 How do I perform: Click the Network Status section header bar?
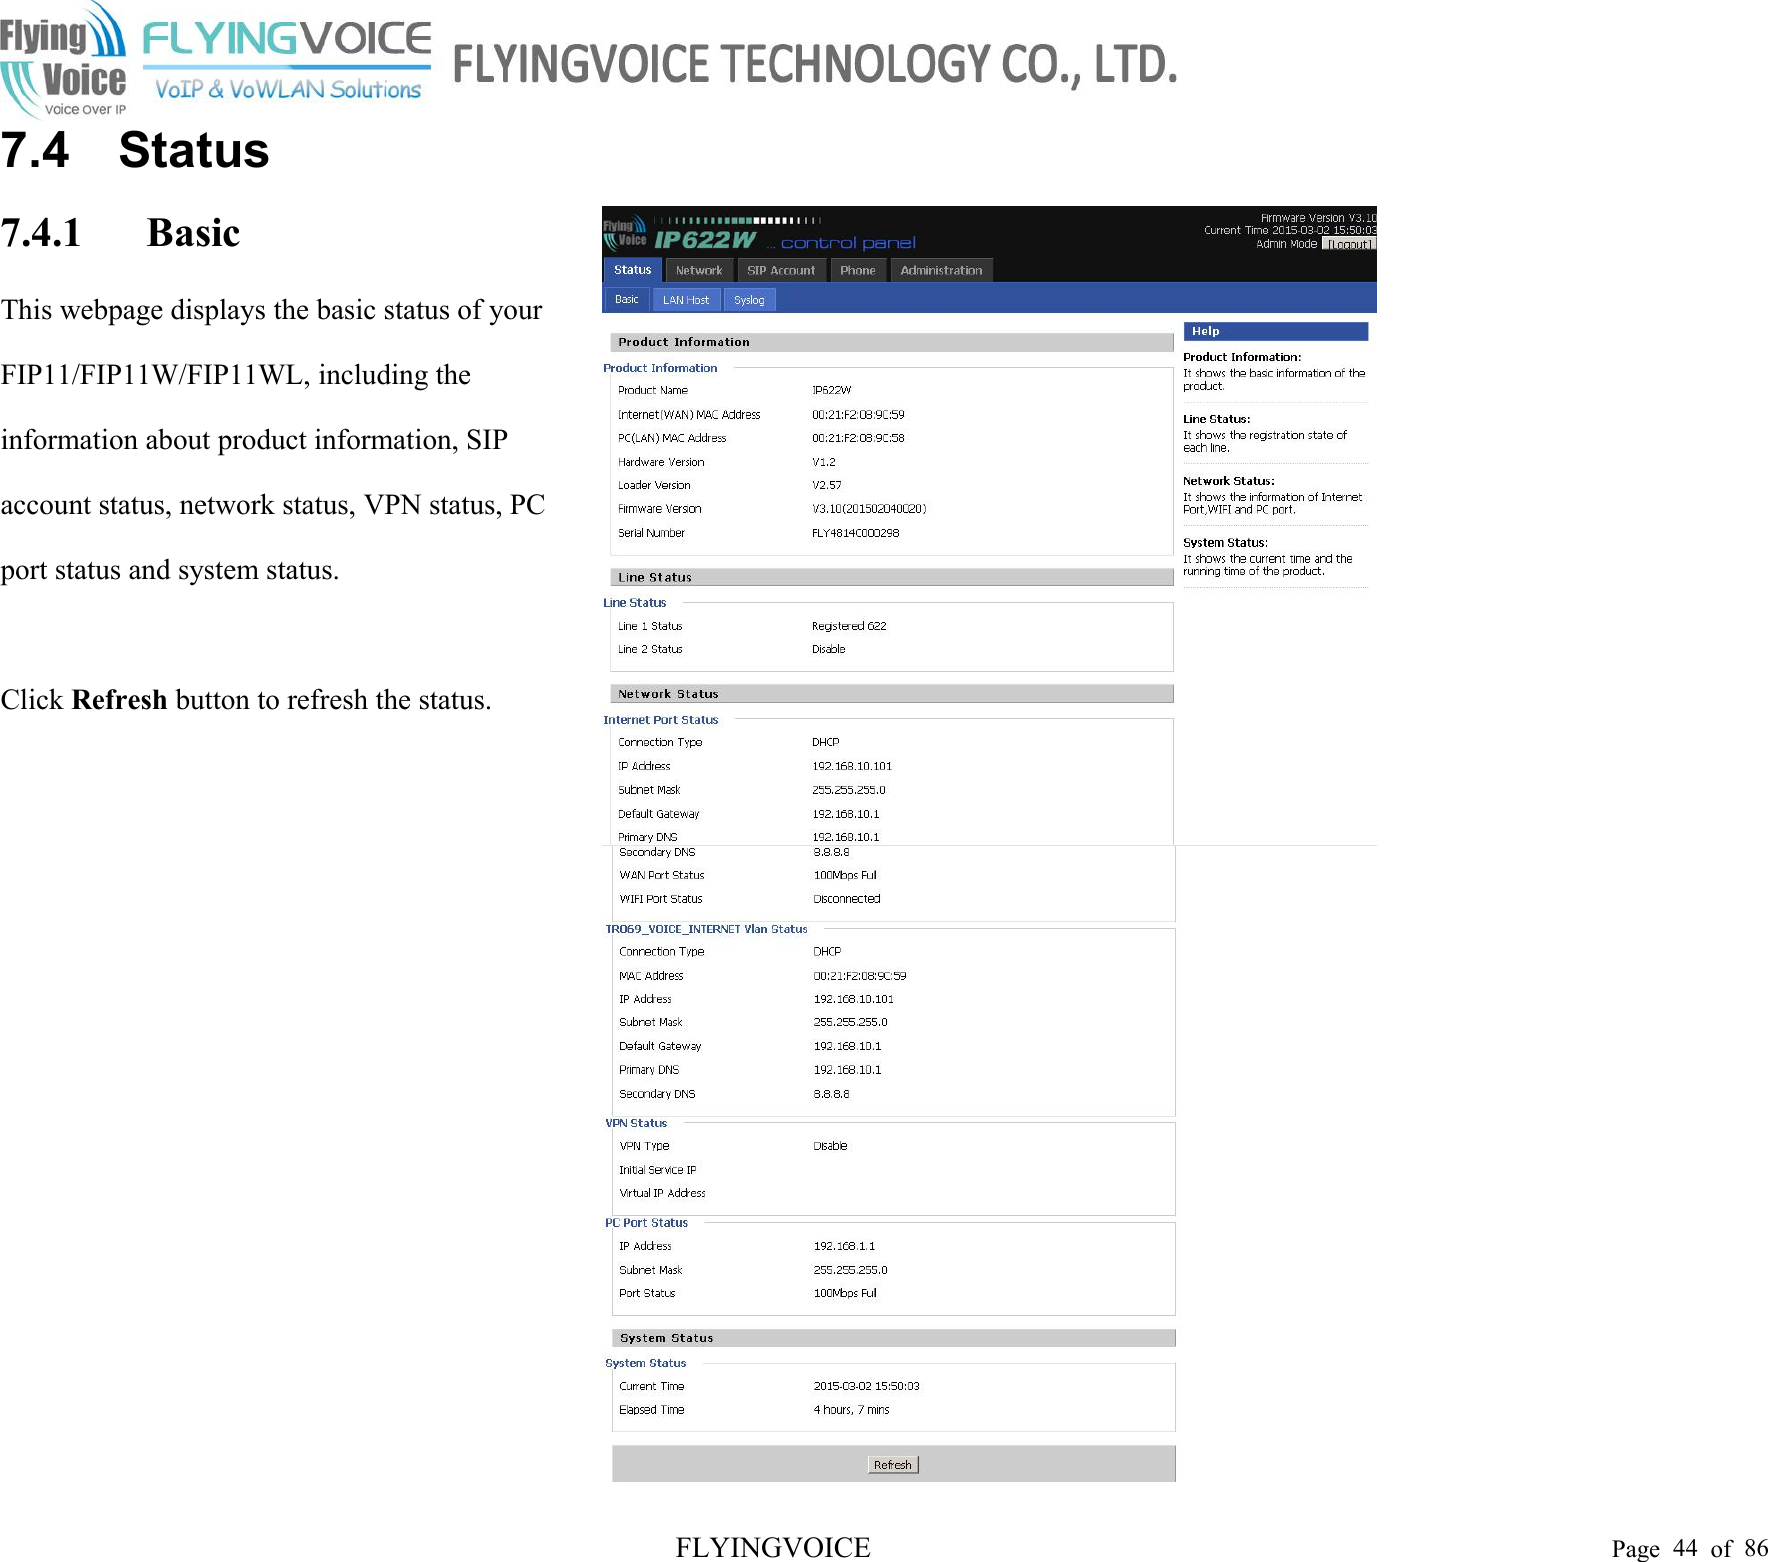coord(892,694)
